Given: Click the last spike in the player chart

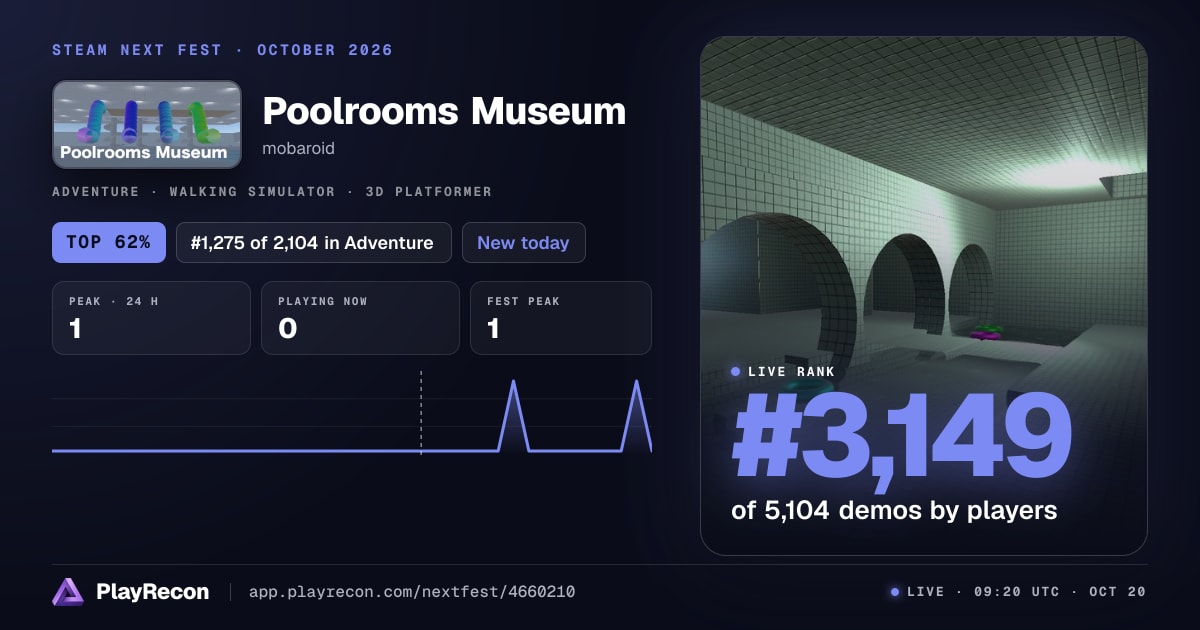Looking at the screenshot, I should coord(636,415).
